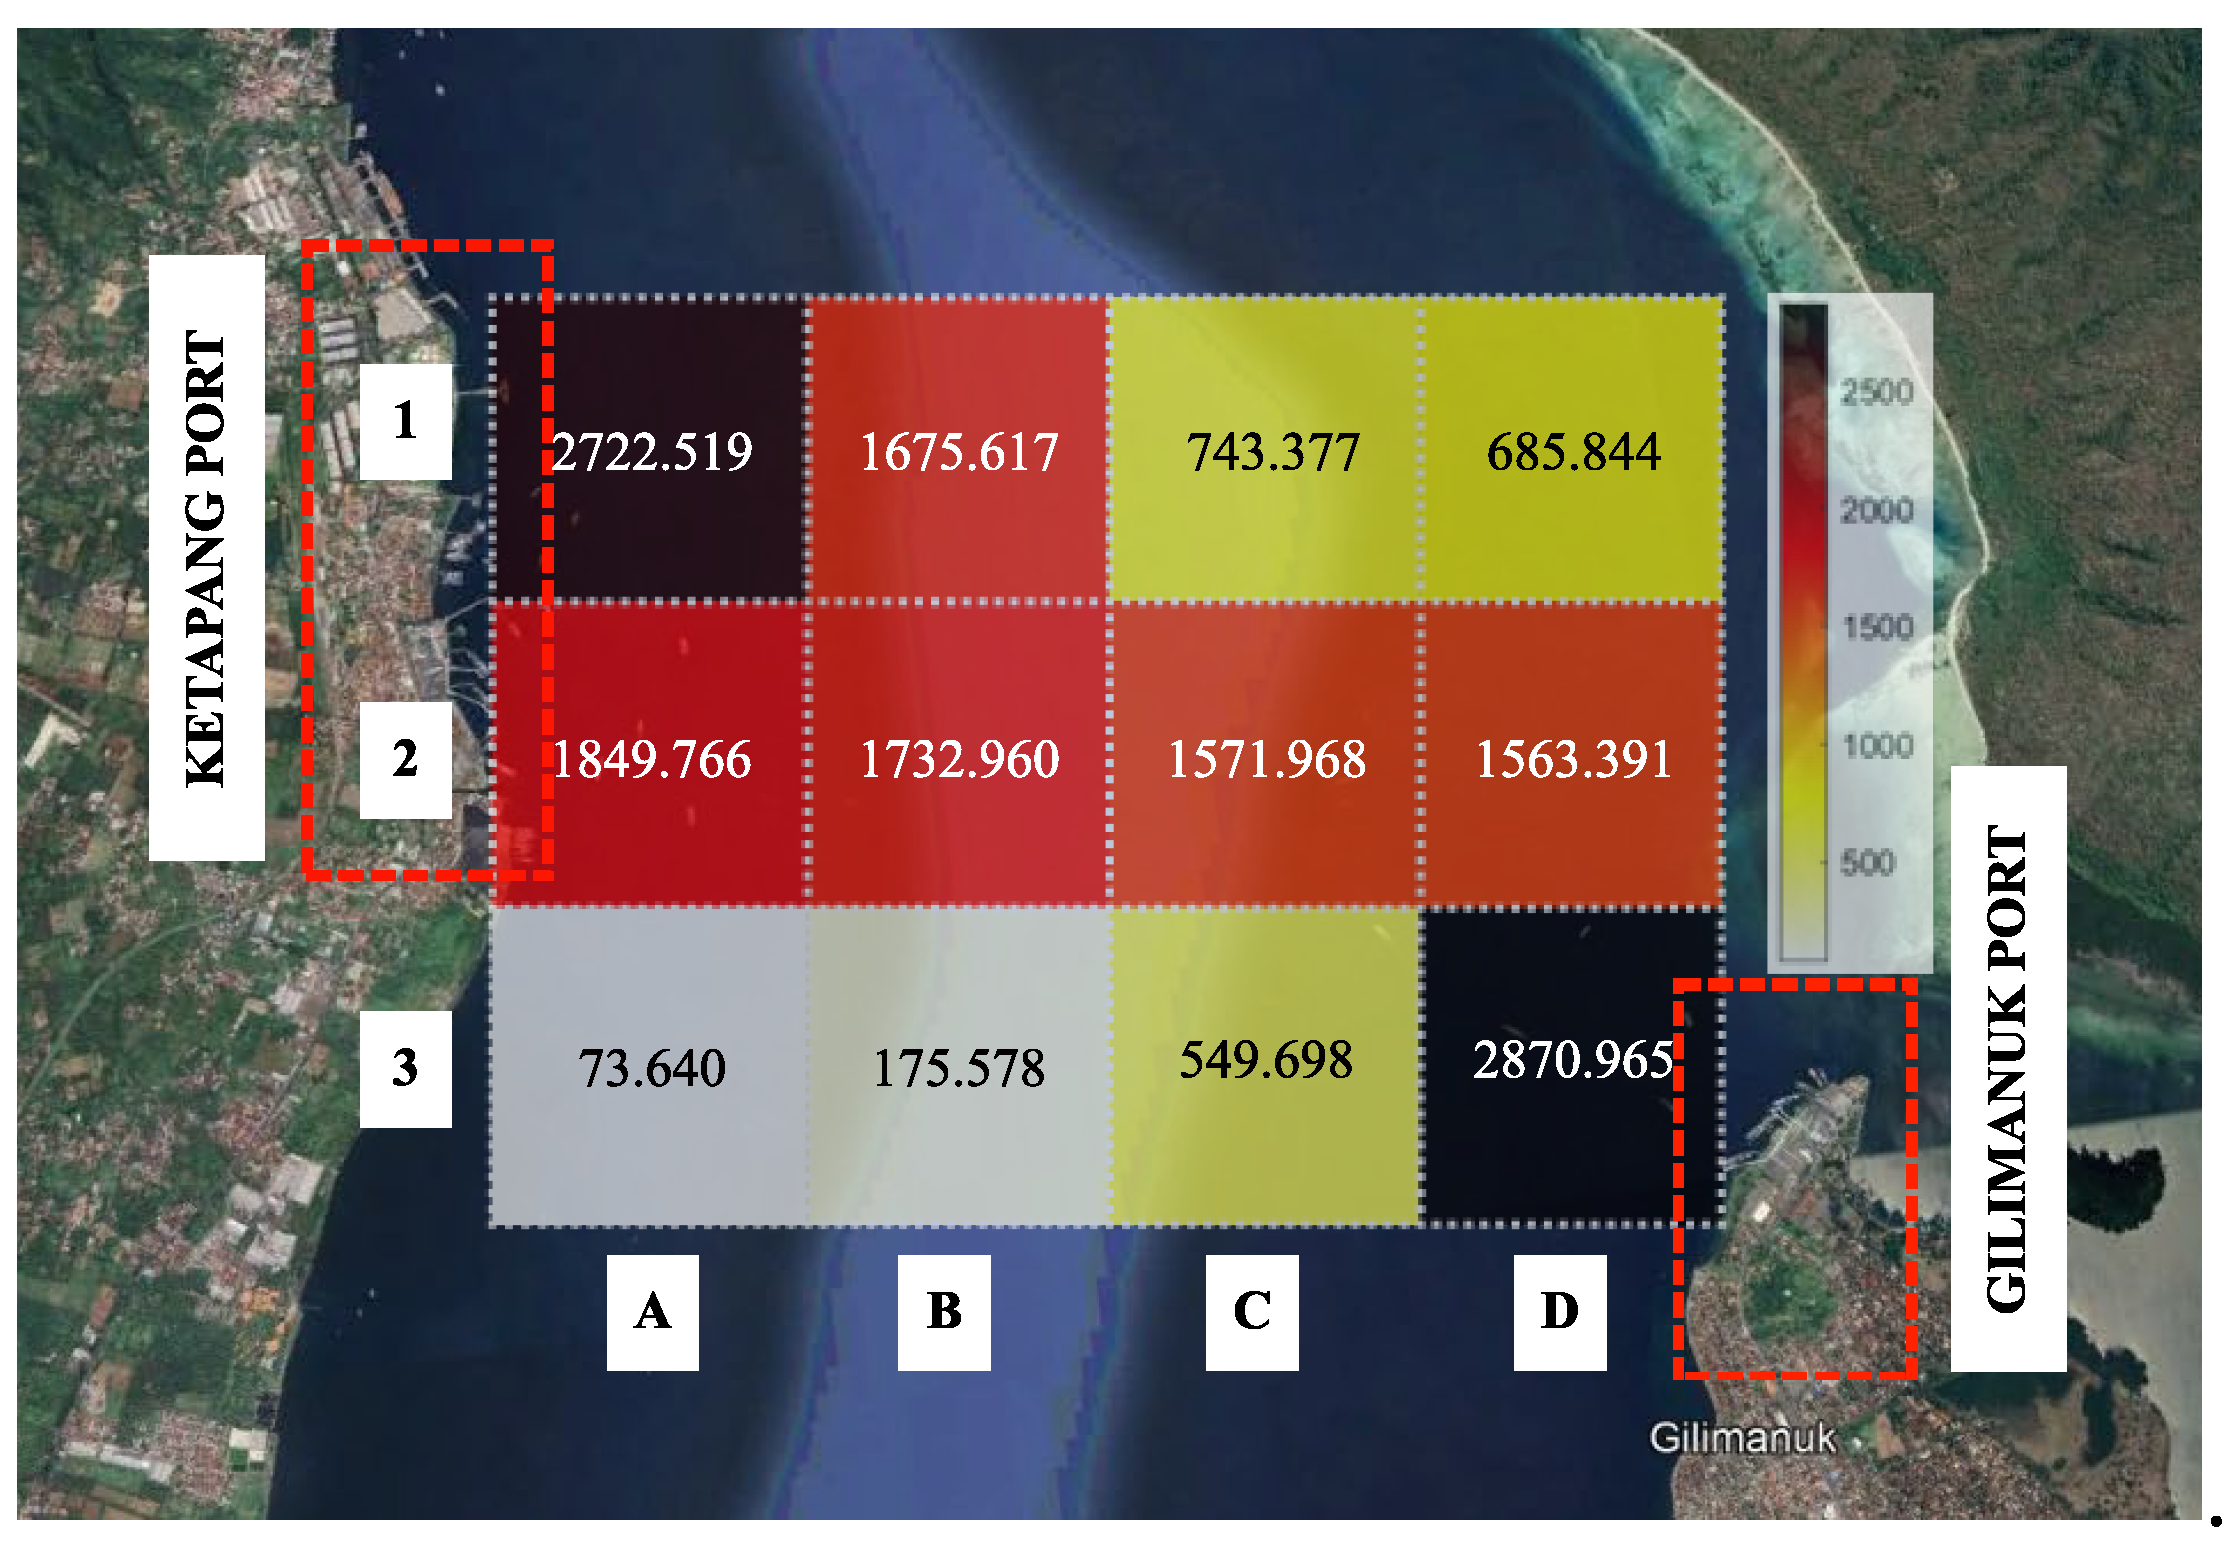Select the cell with value 685.844

click(x=1573, y=450)
